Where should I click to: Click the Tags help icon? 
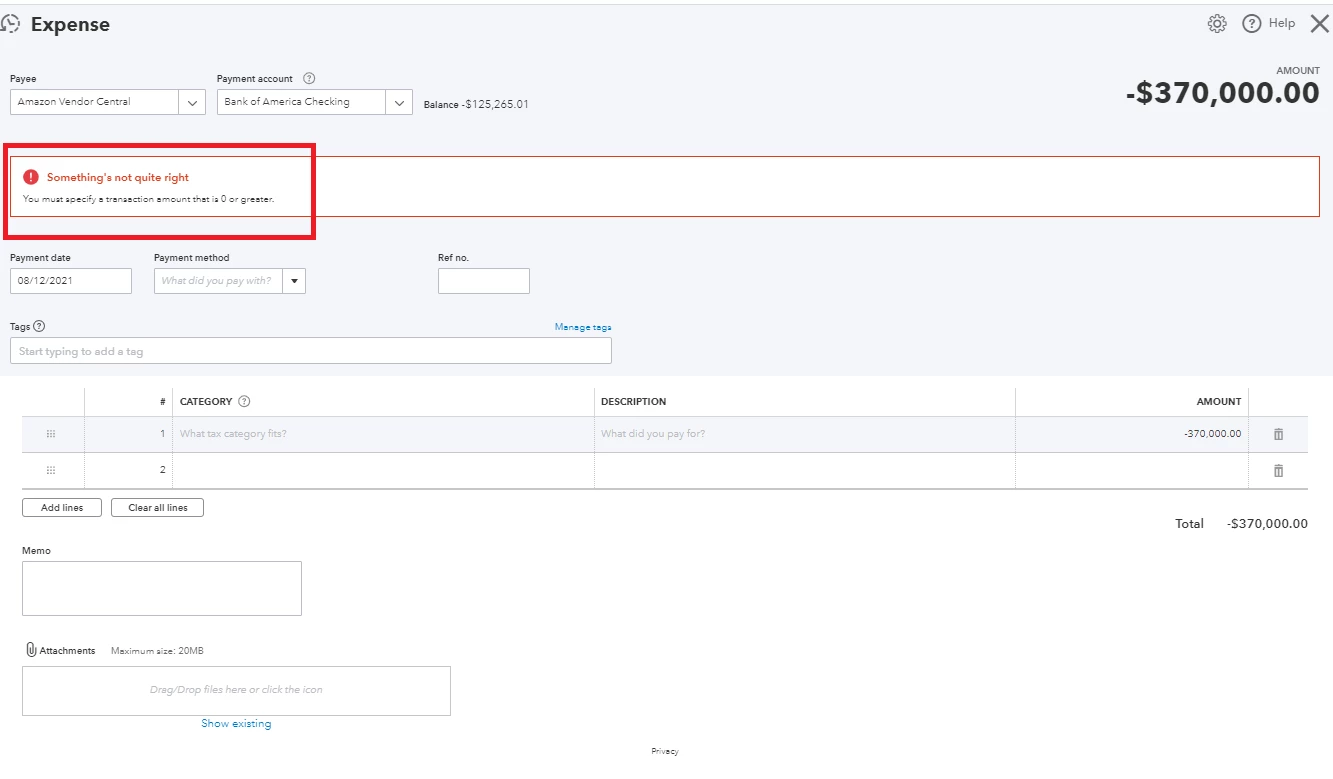click(39, 326)
